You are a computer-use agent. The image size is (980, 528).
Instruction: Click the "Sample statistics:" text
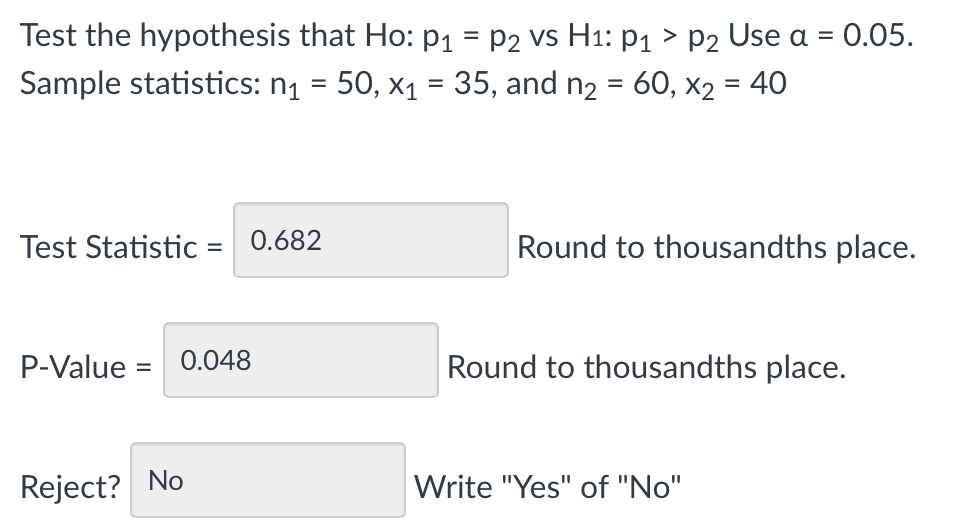pos(141,84)
